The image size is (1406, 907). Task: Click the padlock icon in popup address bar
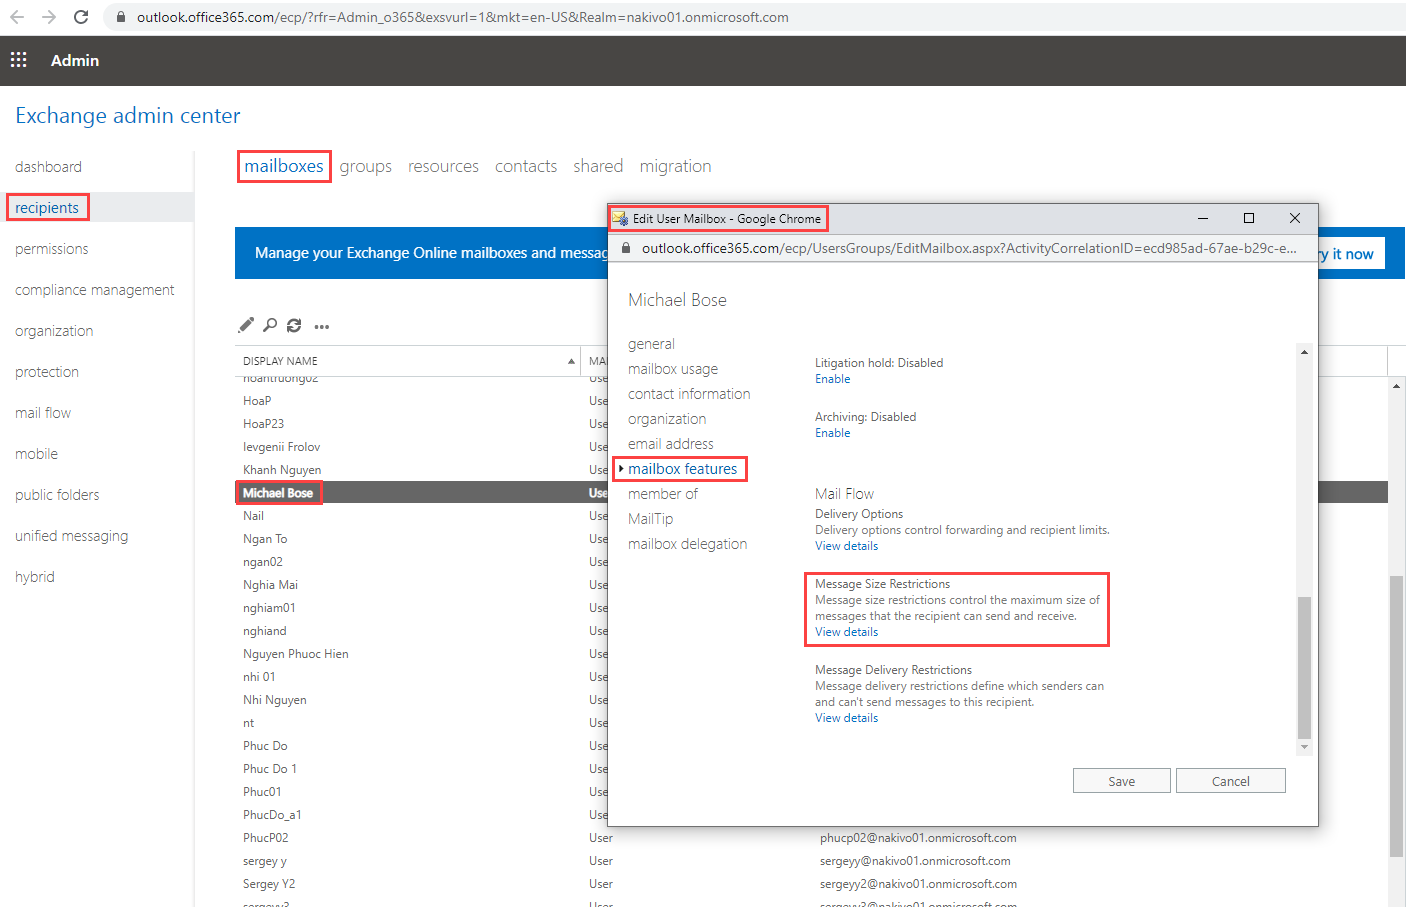[626, 248]
